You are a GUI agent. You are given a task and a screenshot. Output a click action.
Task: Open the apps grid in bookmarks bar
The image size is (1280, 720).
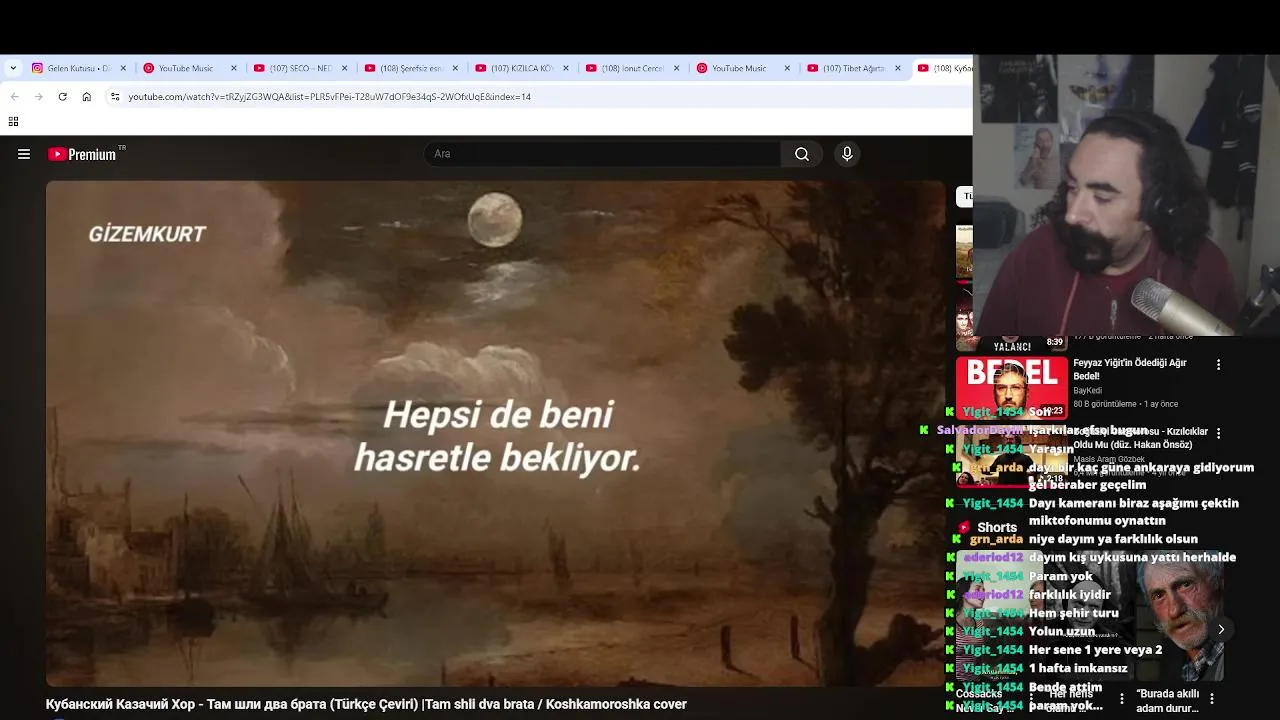click(x=13, y=122)
